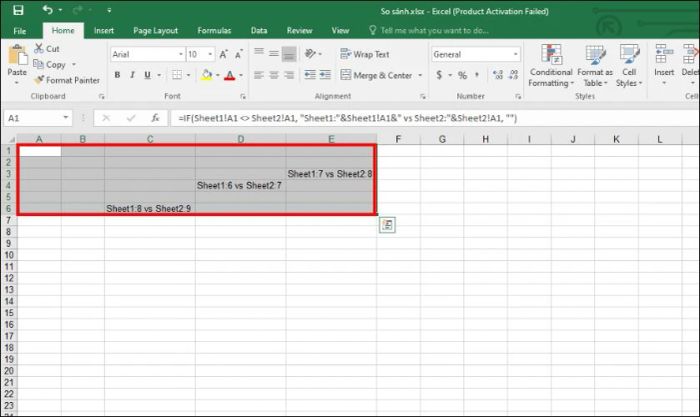Apply percent style

(x=462, y=75)
